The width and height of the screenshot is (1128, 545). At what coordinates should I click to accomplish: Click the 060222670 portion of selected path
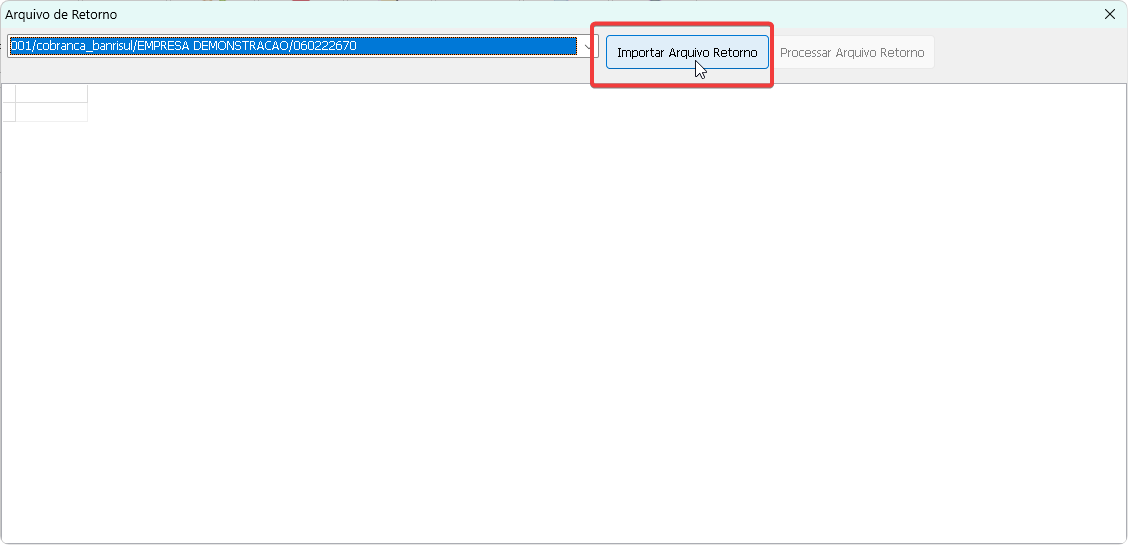pyautogui.click(x=325, y=46)
